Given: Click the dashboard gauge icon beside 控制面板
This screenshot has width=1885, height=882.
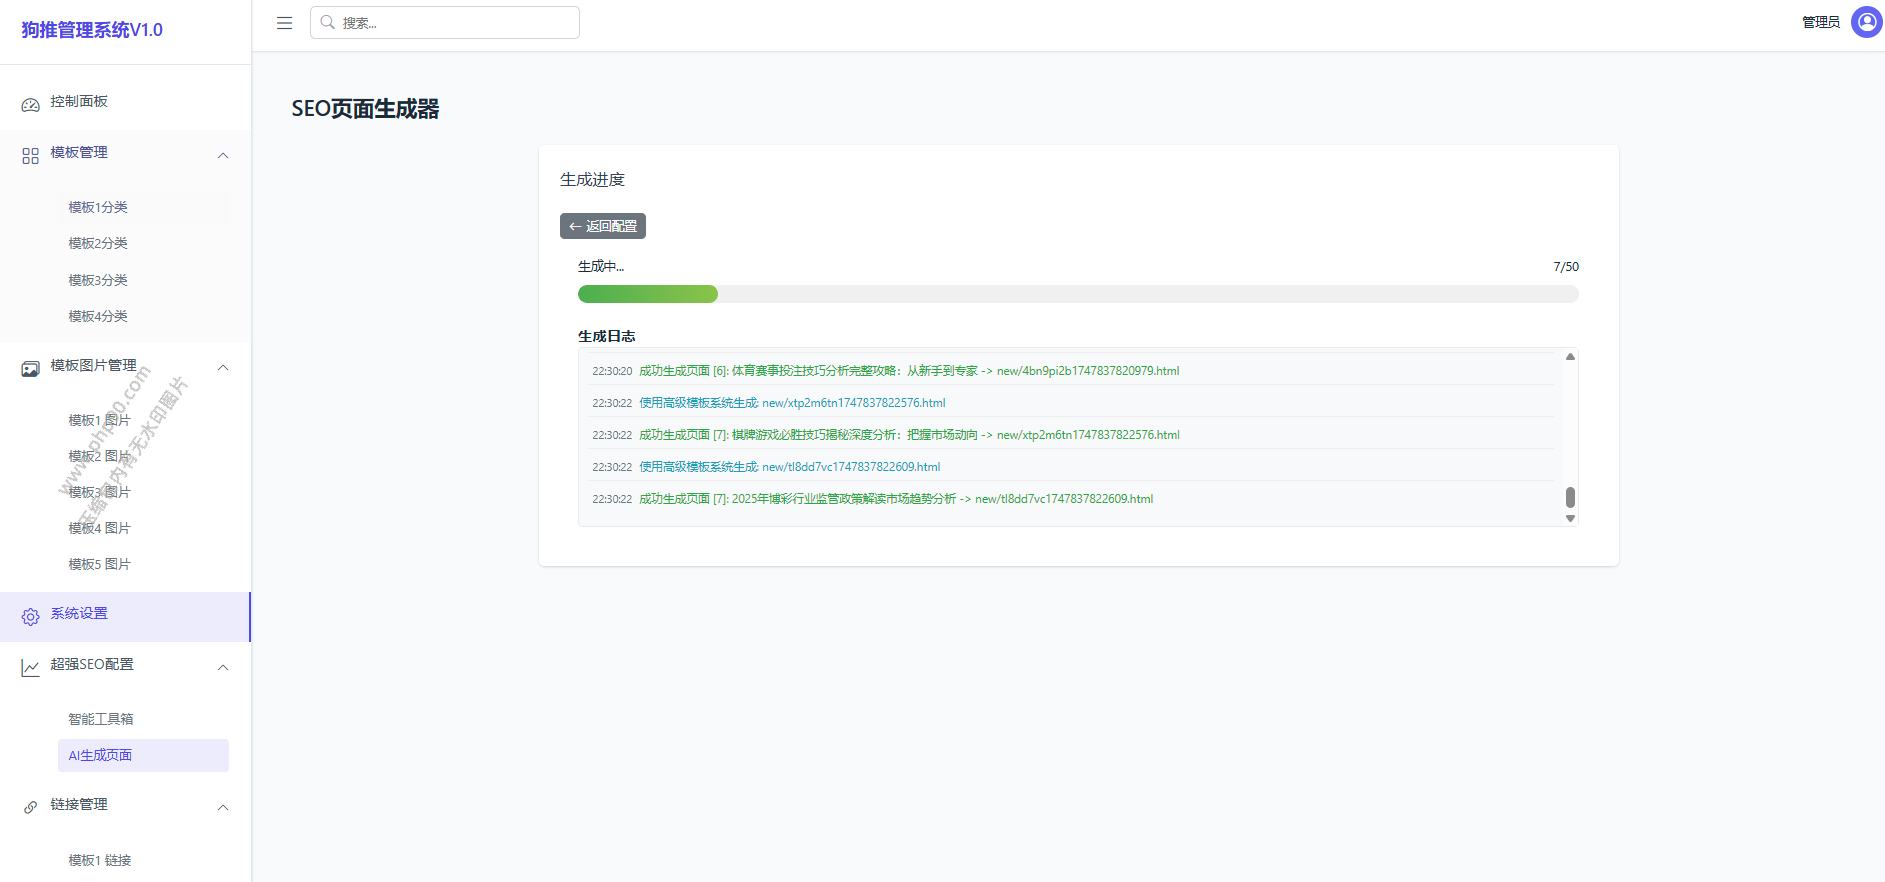Looking at the screenshot, I should pyautogui.click(x=30, y=104).
